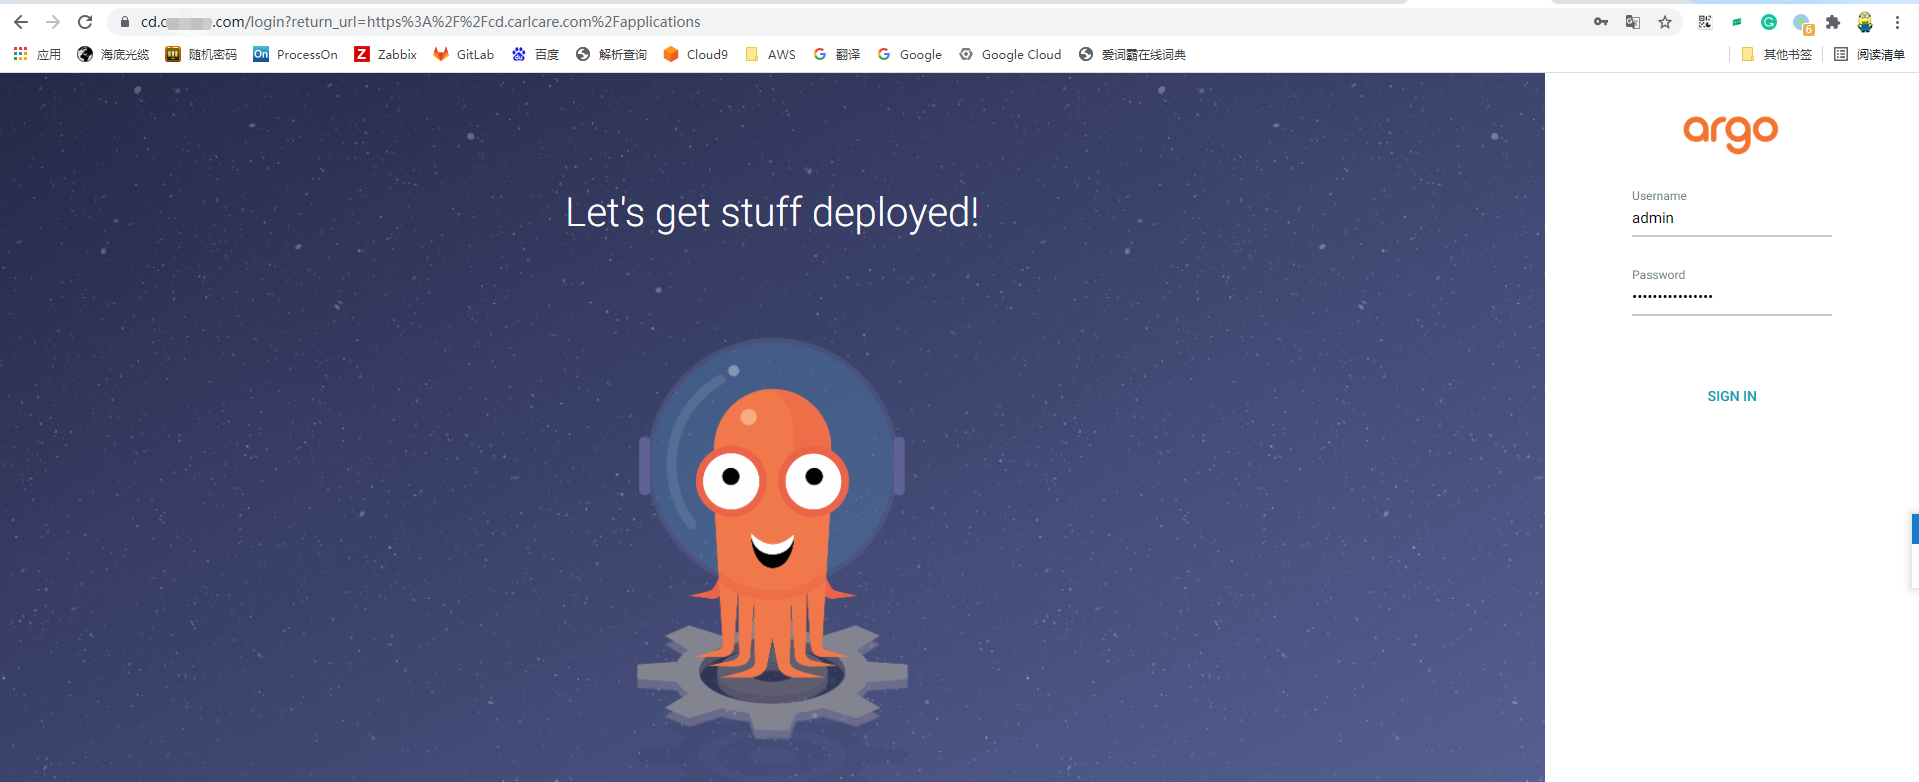Open the Chrome three-dot menu

(1897, 22)
